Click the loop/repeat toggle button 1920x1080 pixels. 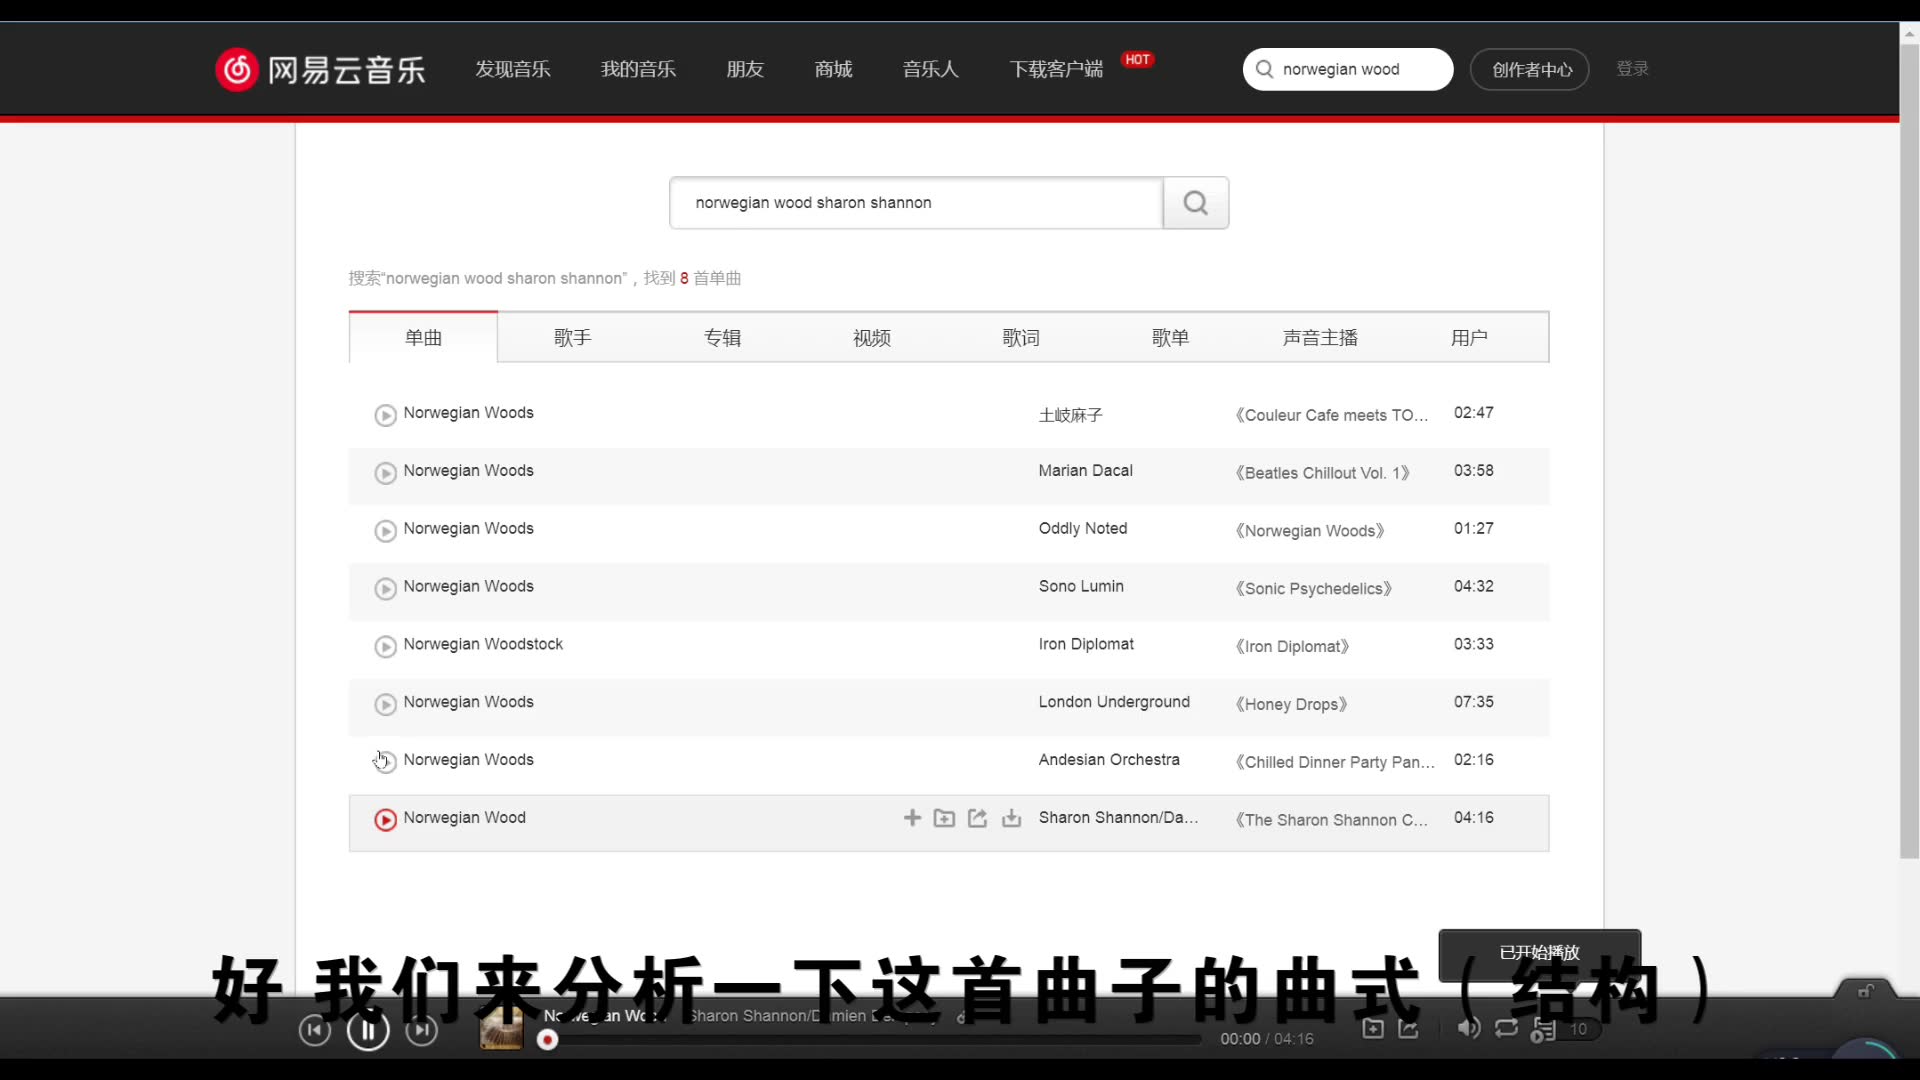point(1506,1029)
